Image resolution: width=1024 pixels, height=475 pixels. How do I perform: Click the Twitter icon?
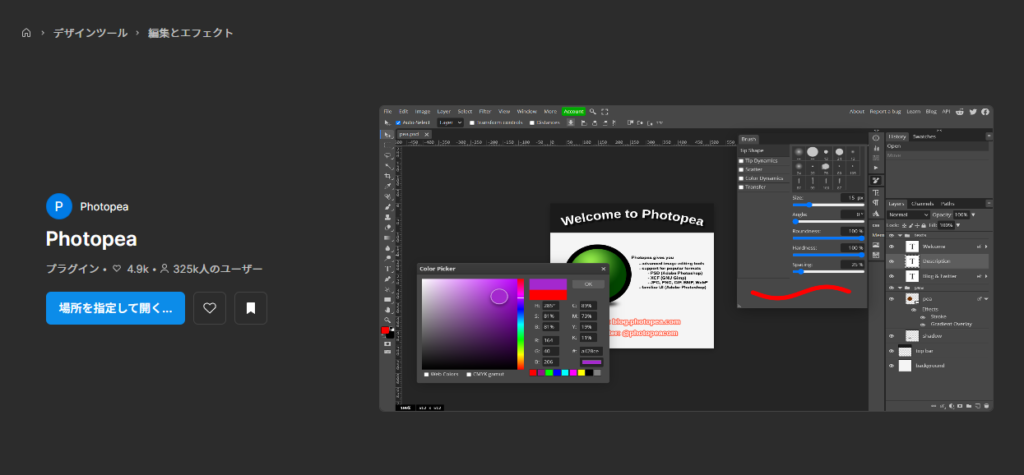tap(973, 112)
